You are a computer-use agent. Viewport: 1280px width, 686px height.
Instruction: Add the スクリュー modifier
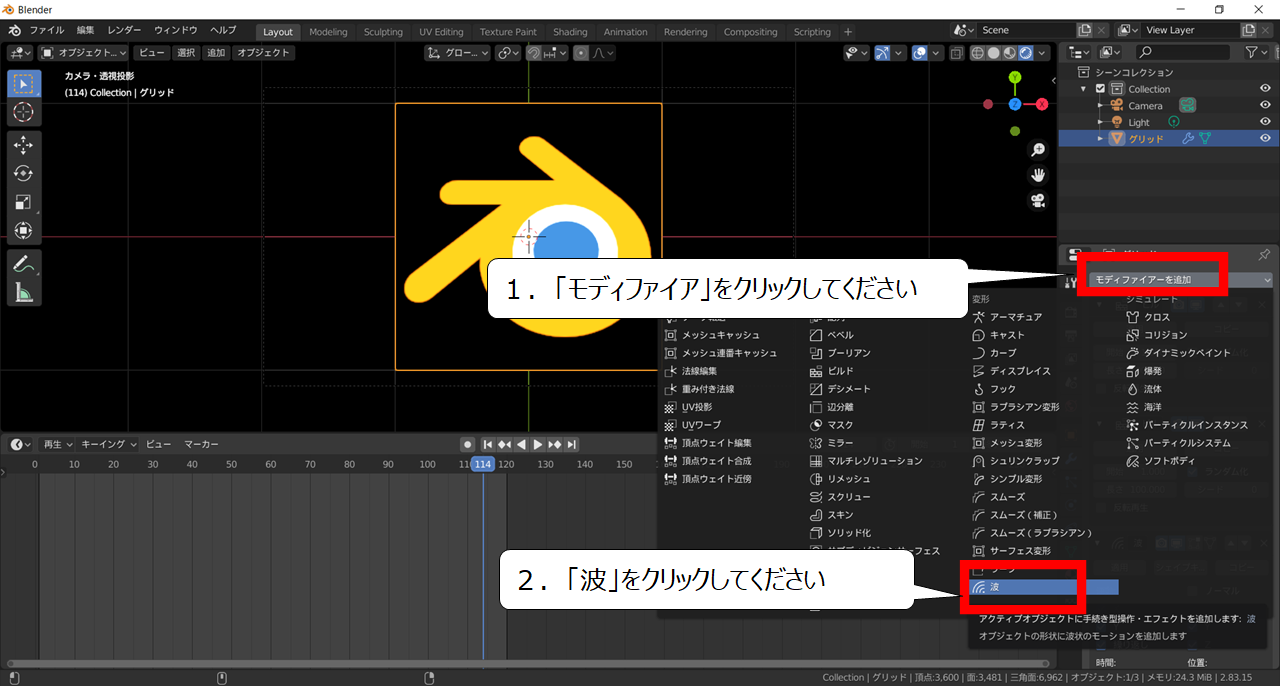point(840,497)
